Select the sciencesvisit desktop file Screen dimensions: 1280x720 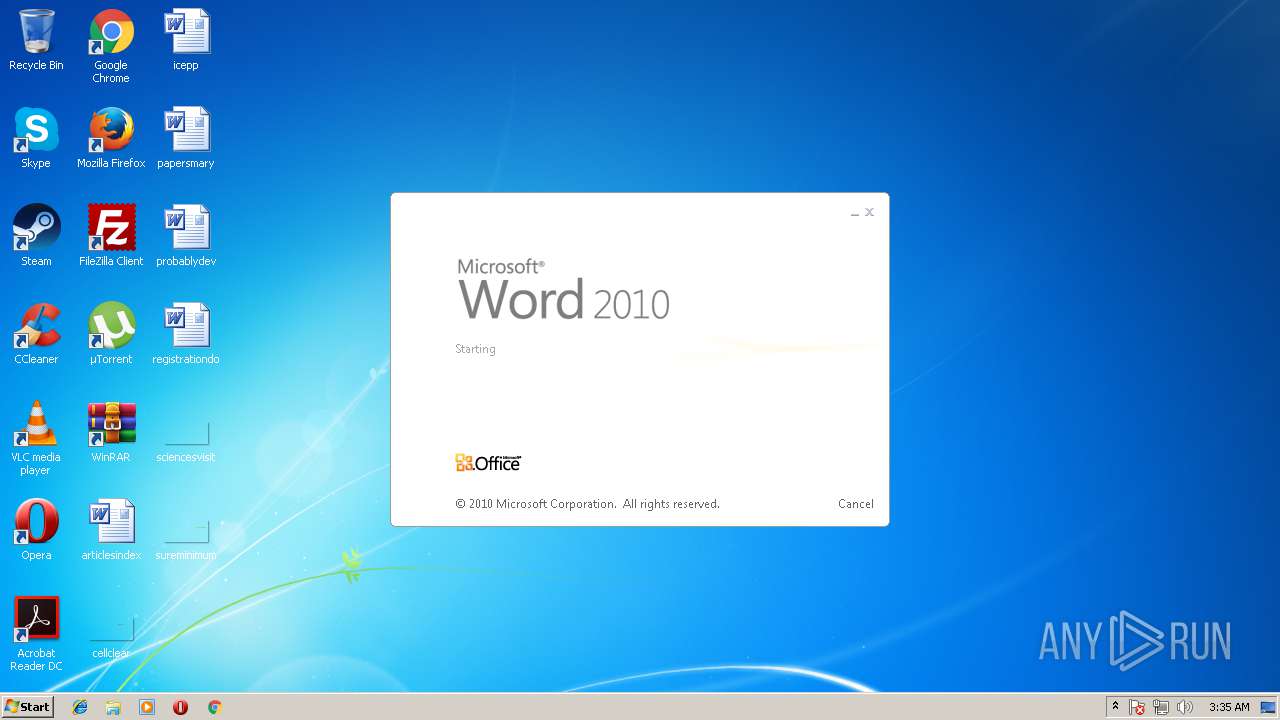(x=186, y=440)
